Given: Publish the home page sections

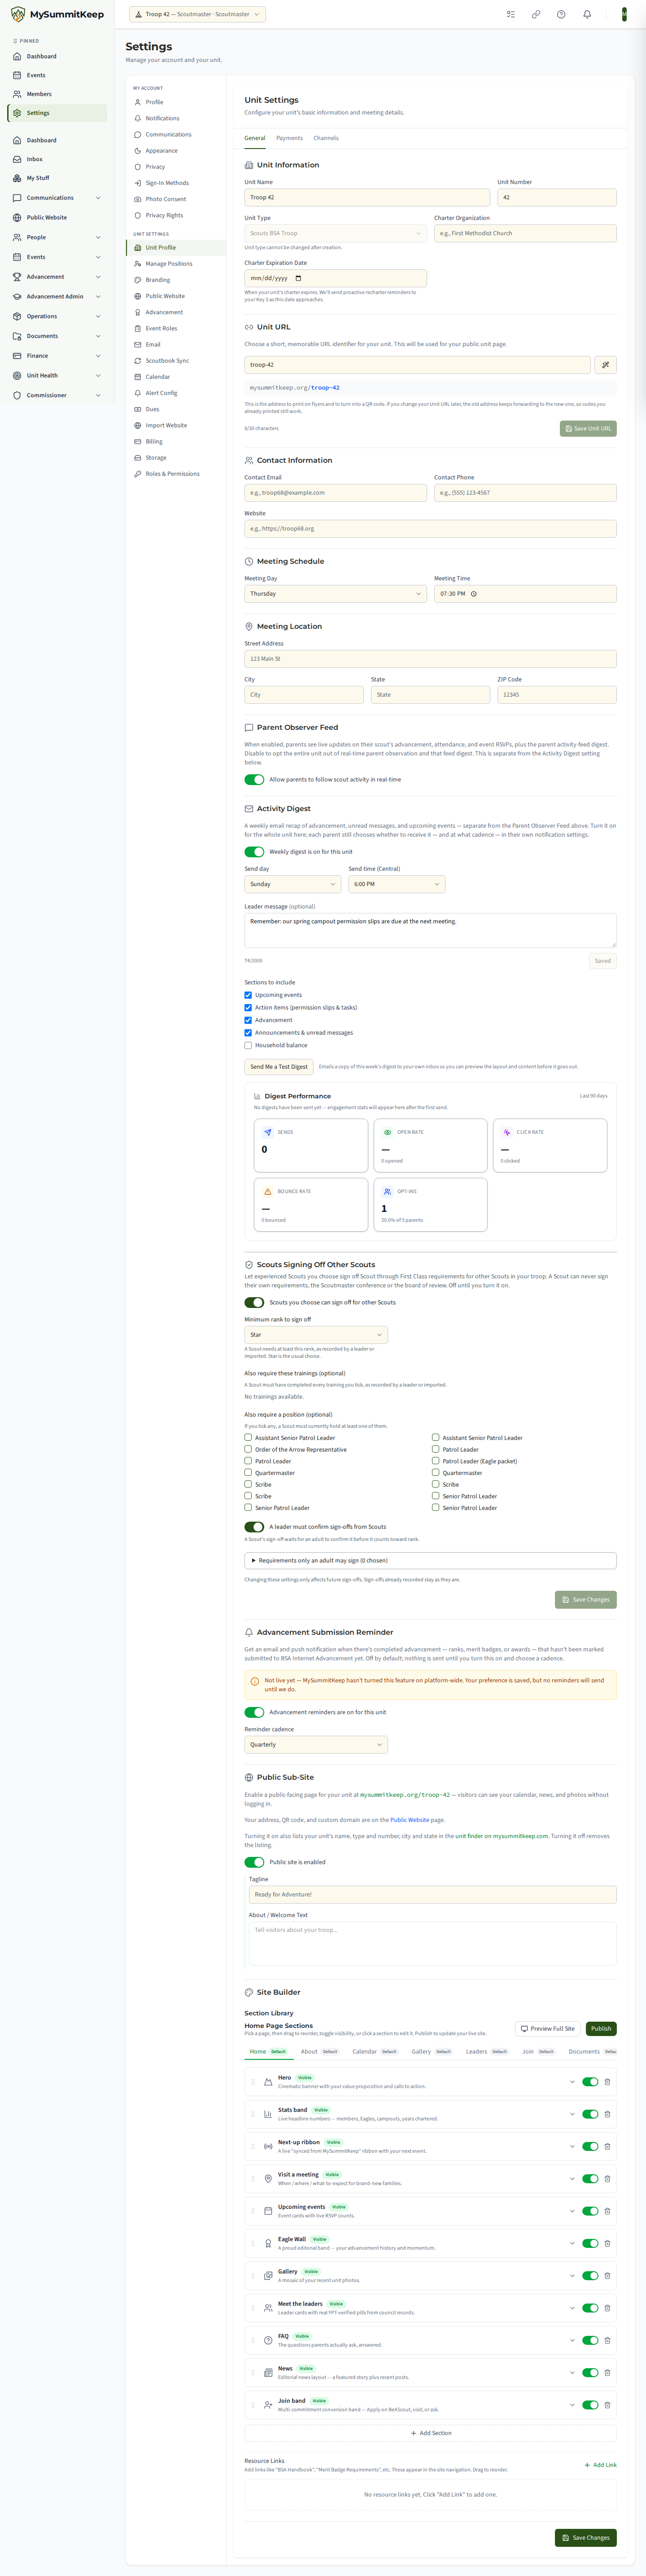Looking at the screenshot, I should pos(601,2029).
